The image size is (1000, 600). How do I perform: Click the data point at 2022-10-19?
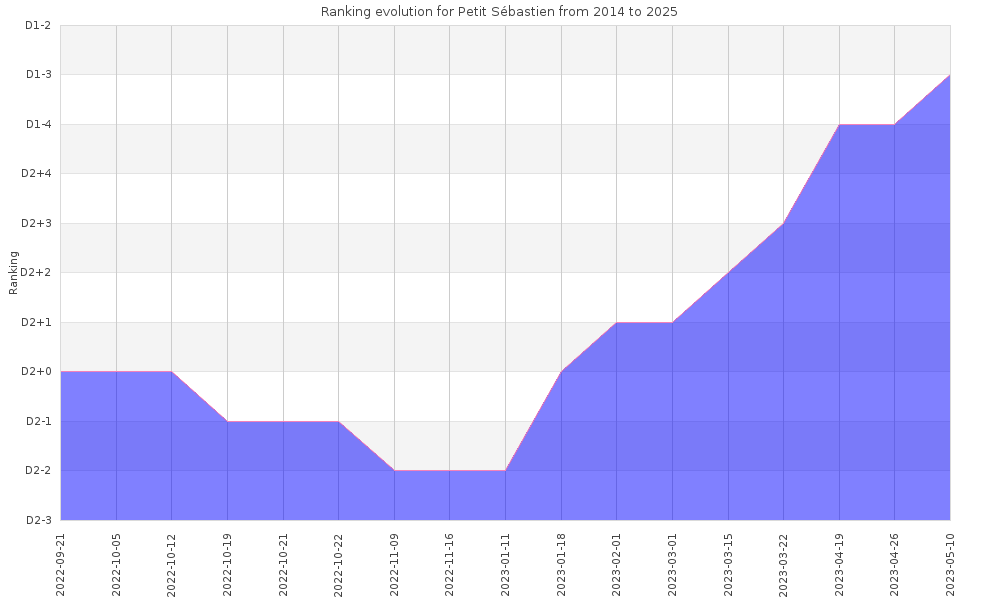click(227, 421)
